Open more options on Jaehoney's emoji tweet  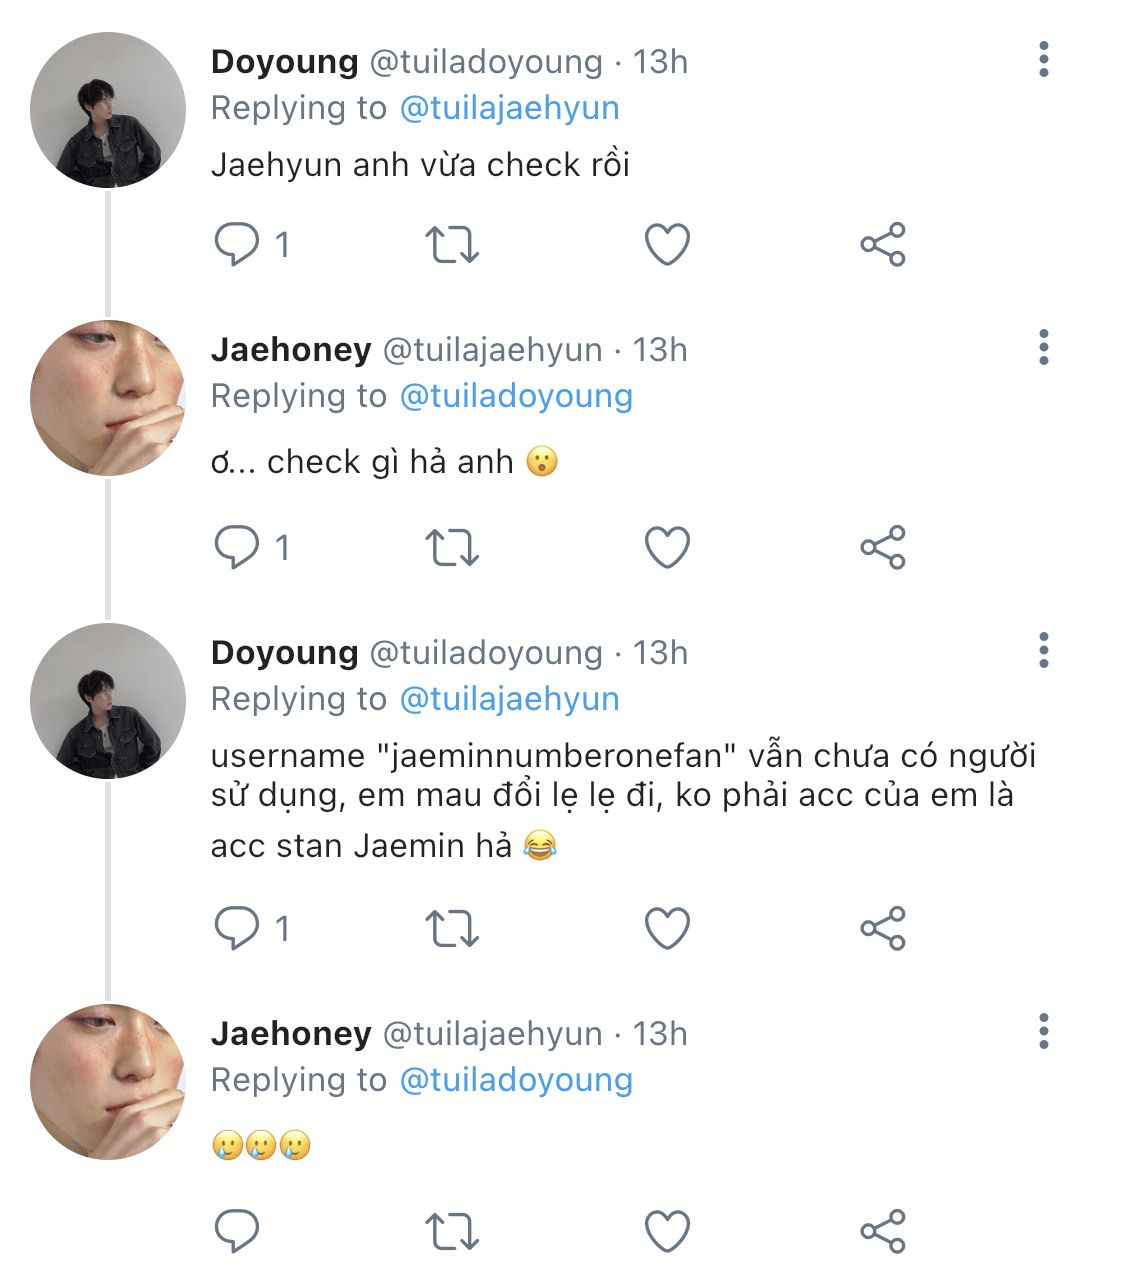(x=1044, y=1032)
